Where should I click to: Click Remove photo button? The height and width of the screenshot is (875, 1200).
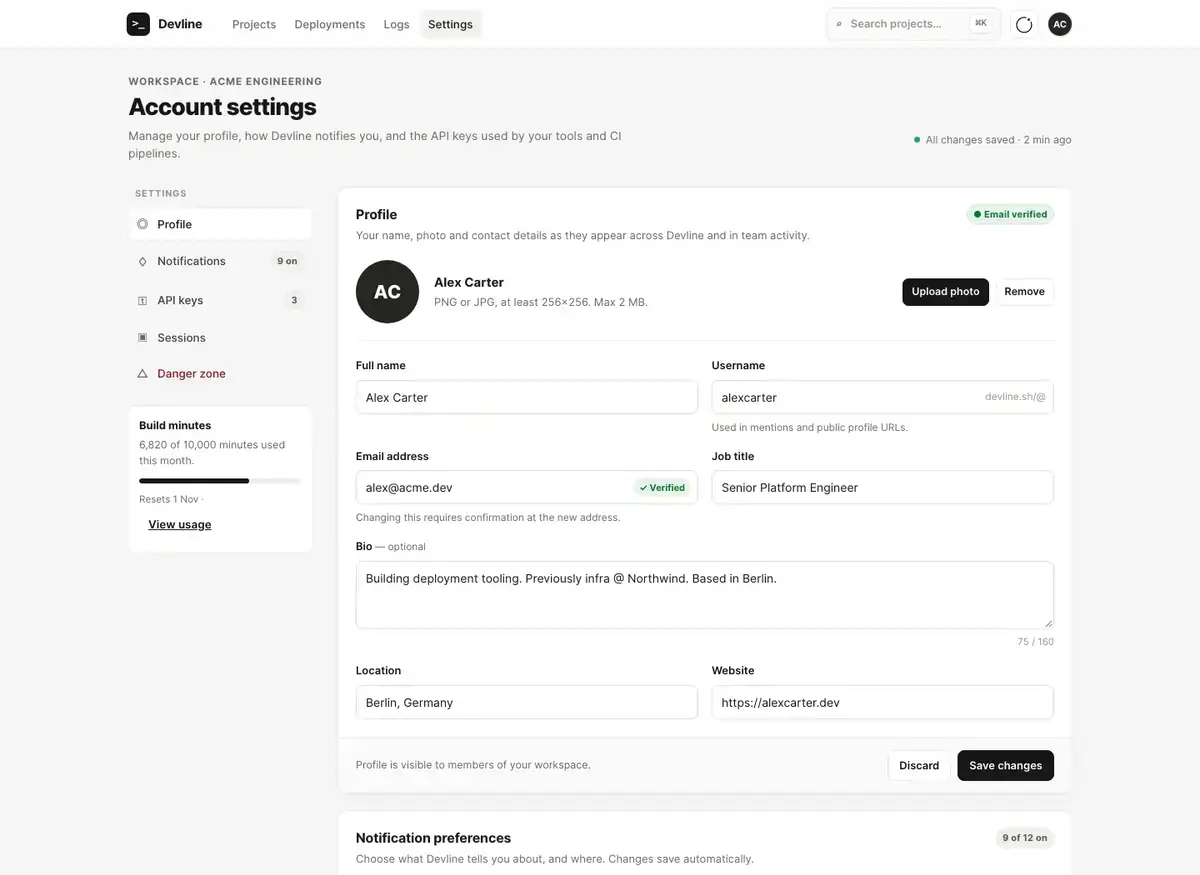click(x=1025, y=292)
